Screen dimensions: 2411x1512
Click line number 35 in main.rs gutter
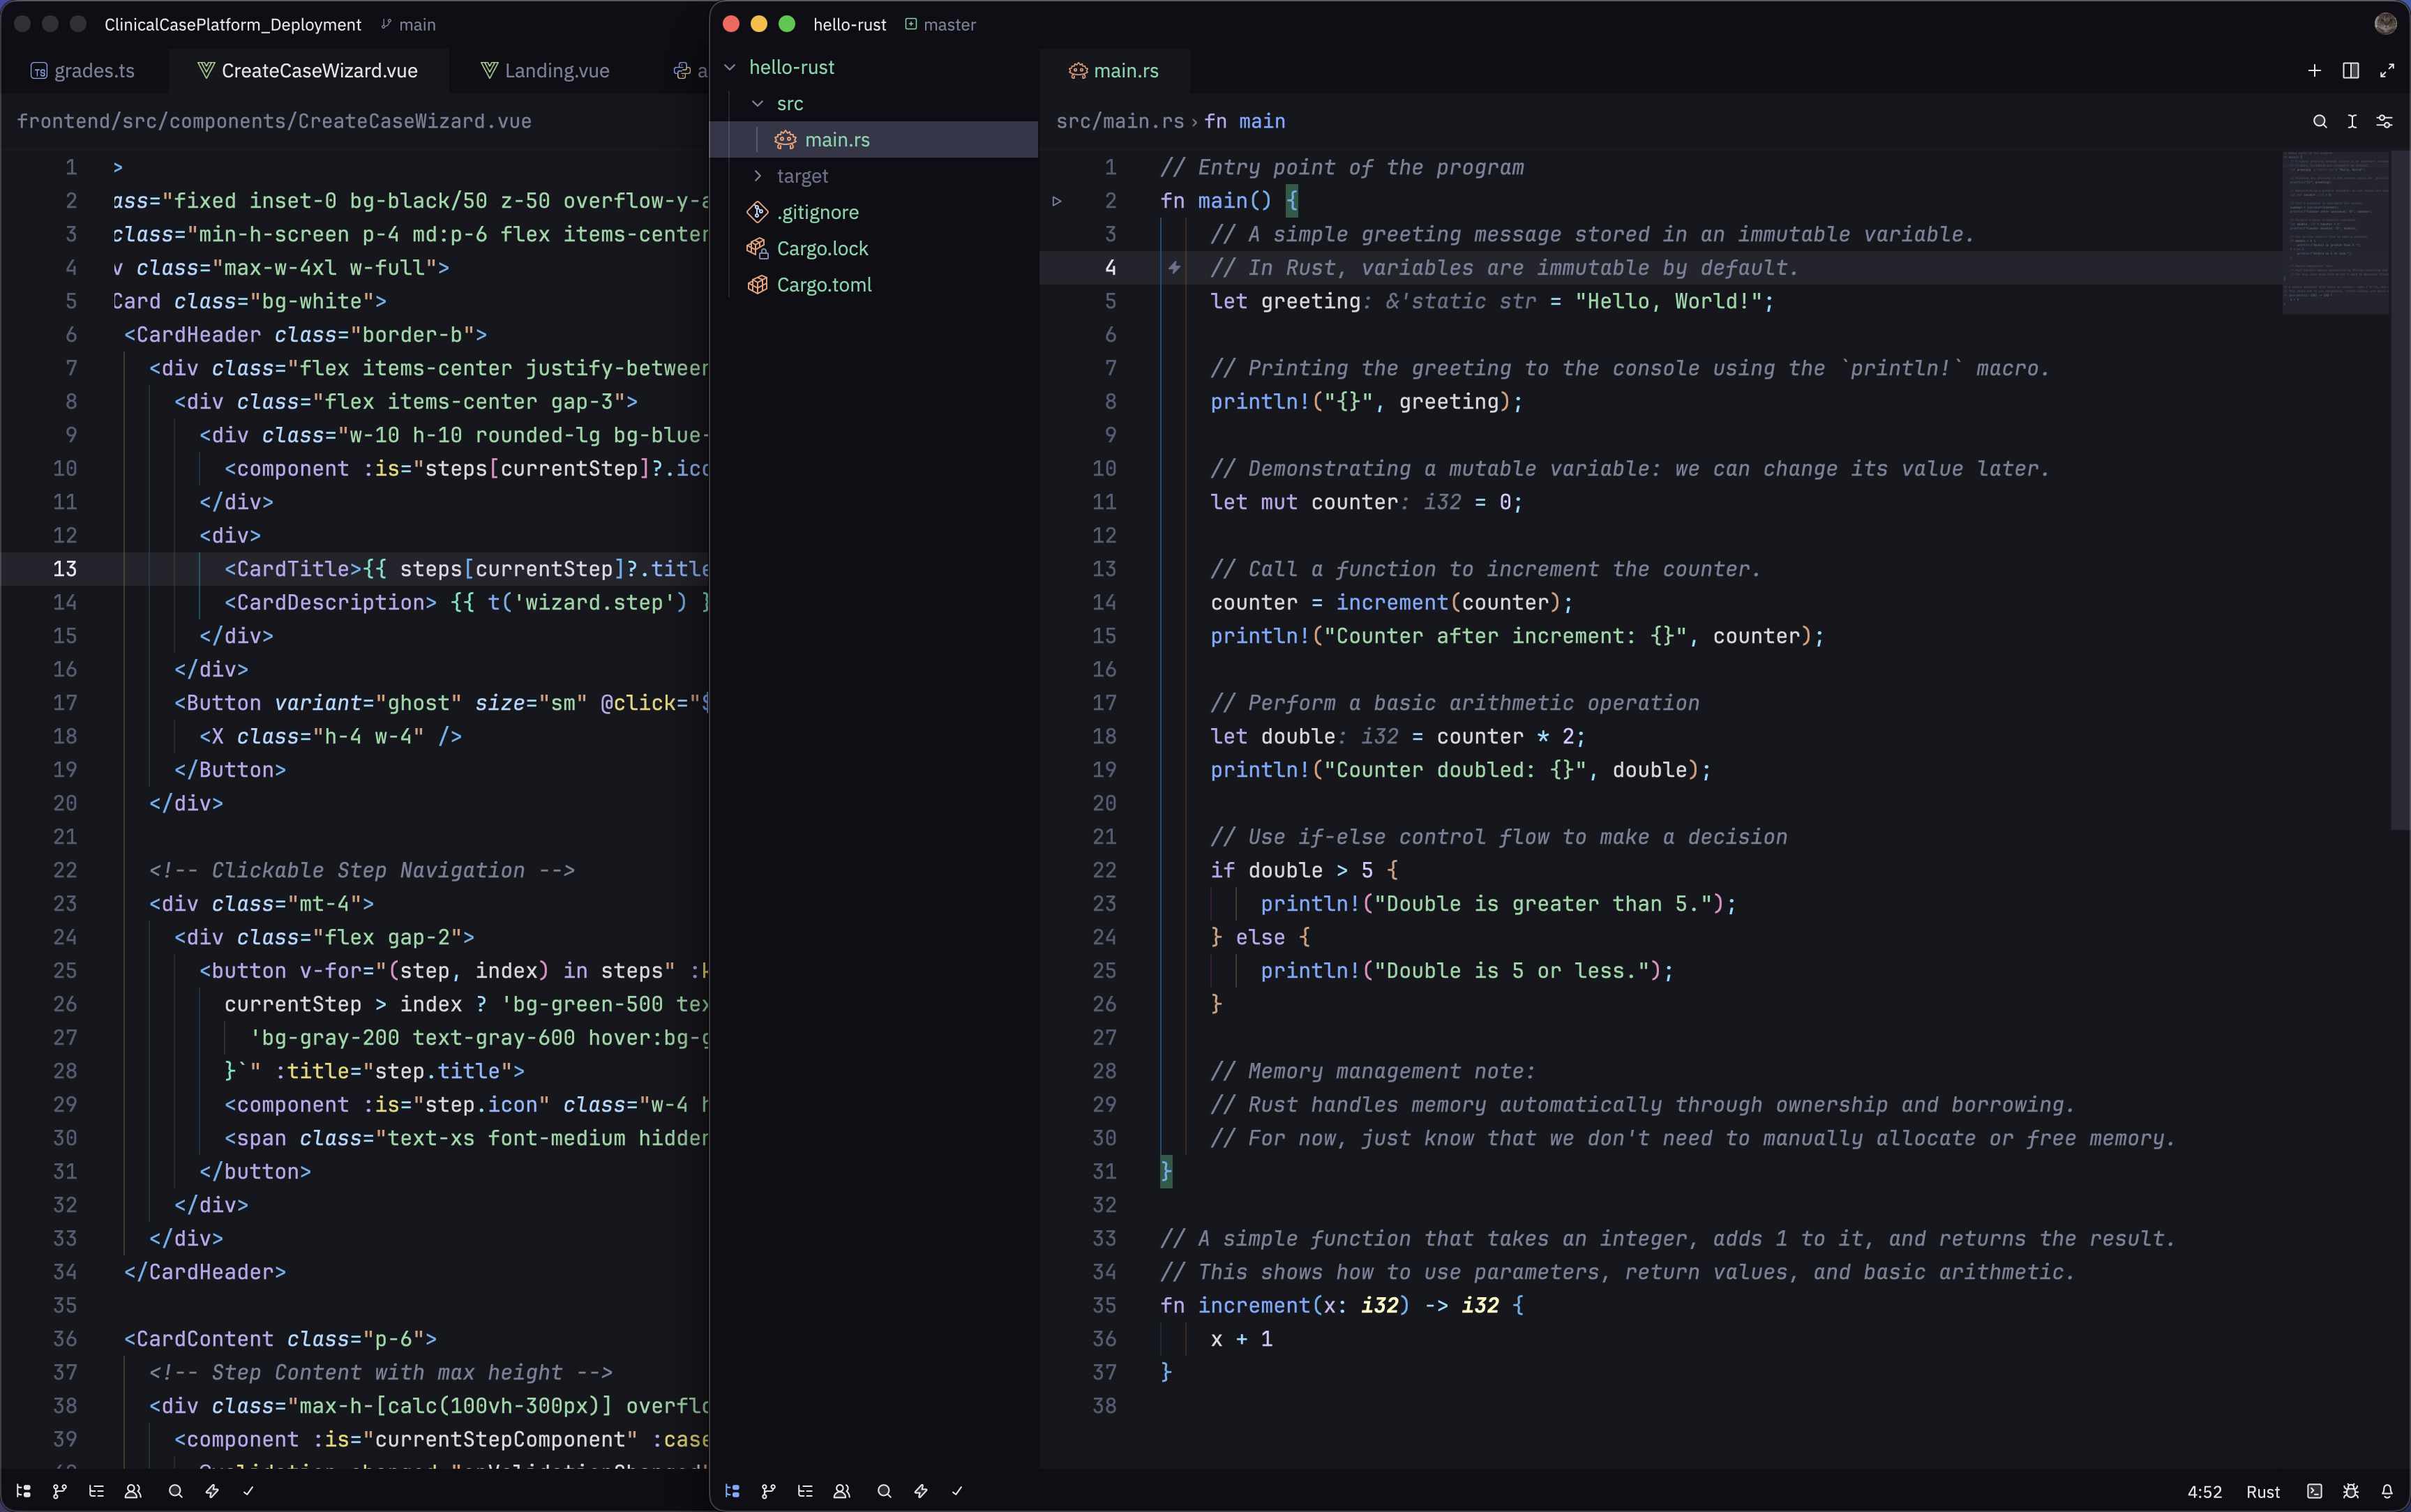pyautogui.click(x=1104, y=1305)
